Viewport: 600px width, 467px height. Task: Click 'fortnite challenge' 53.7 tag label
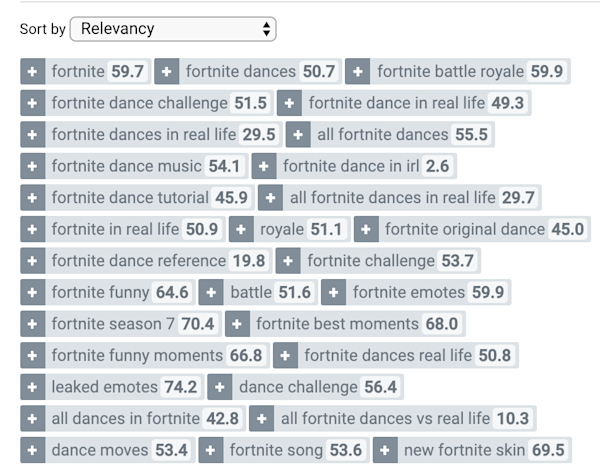(x=371, y=261)
